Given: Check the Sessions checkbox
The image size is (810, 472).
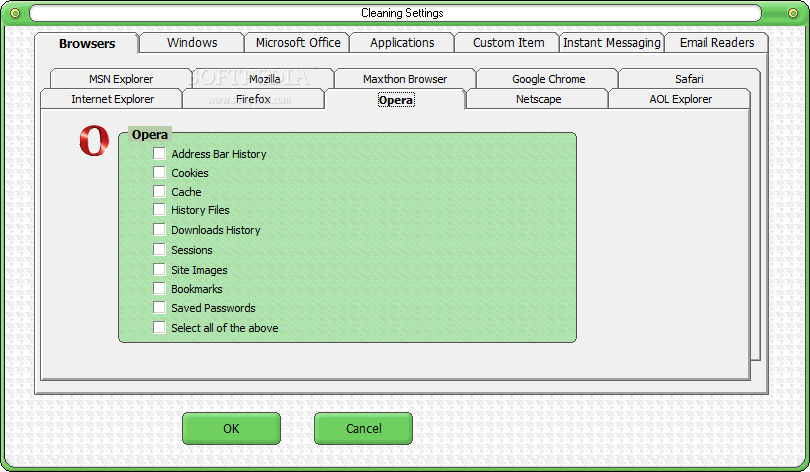Looking at the screenshot, I should click(x=159, y=250).
